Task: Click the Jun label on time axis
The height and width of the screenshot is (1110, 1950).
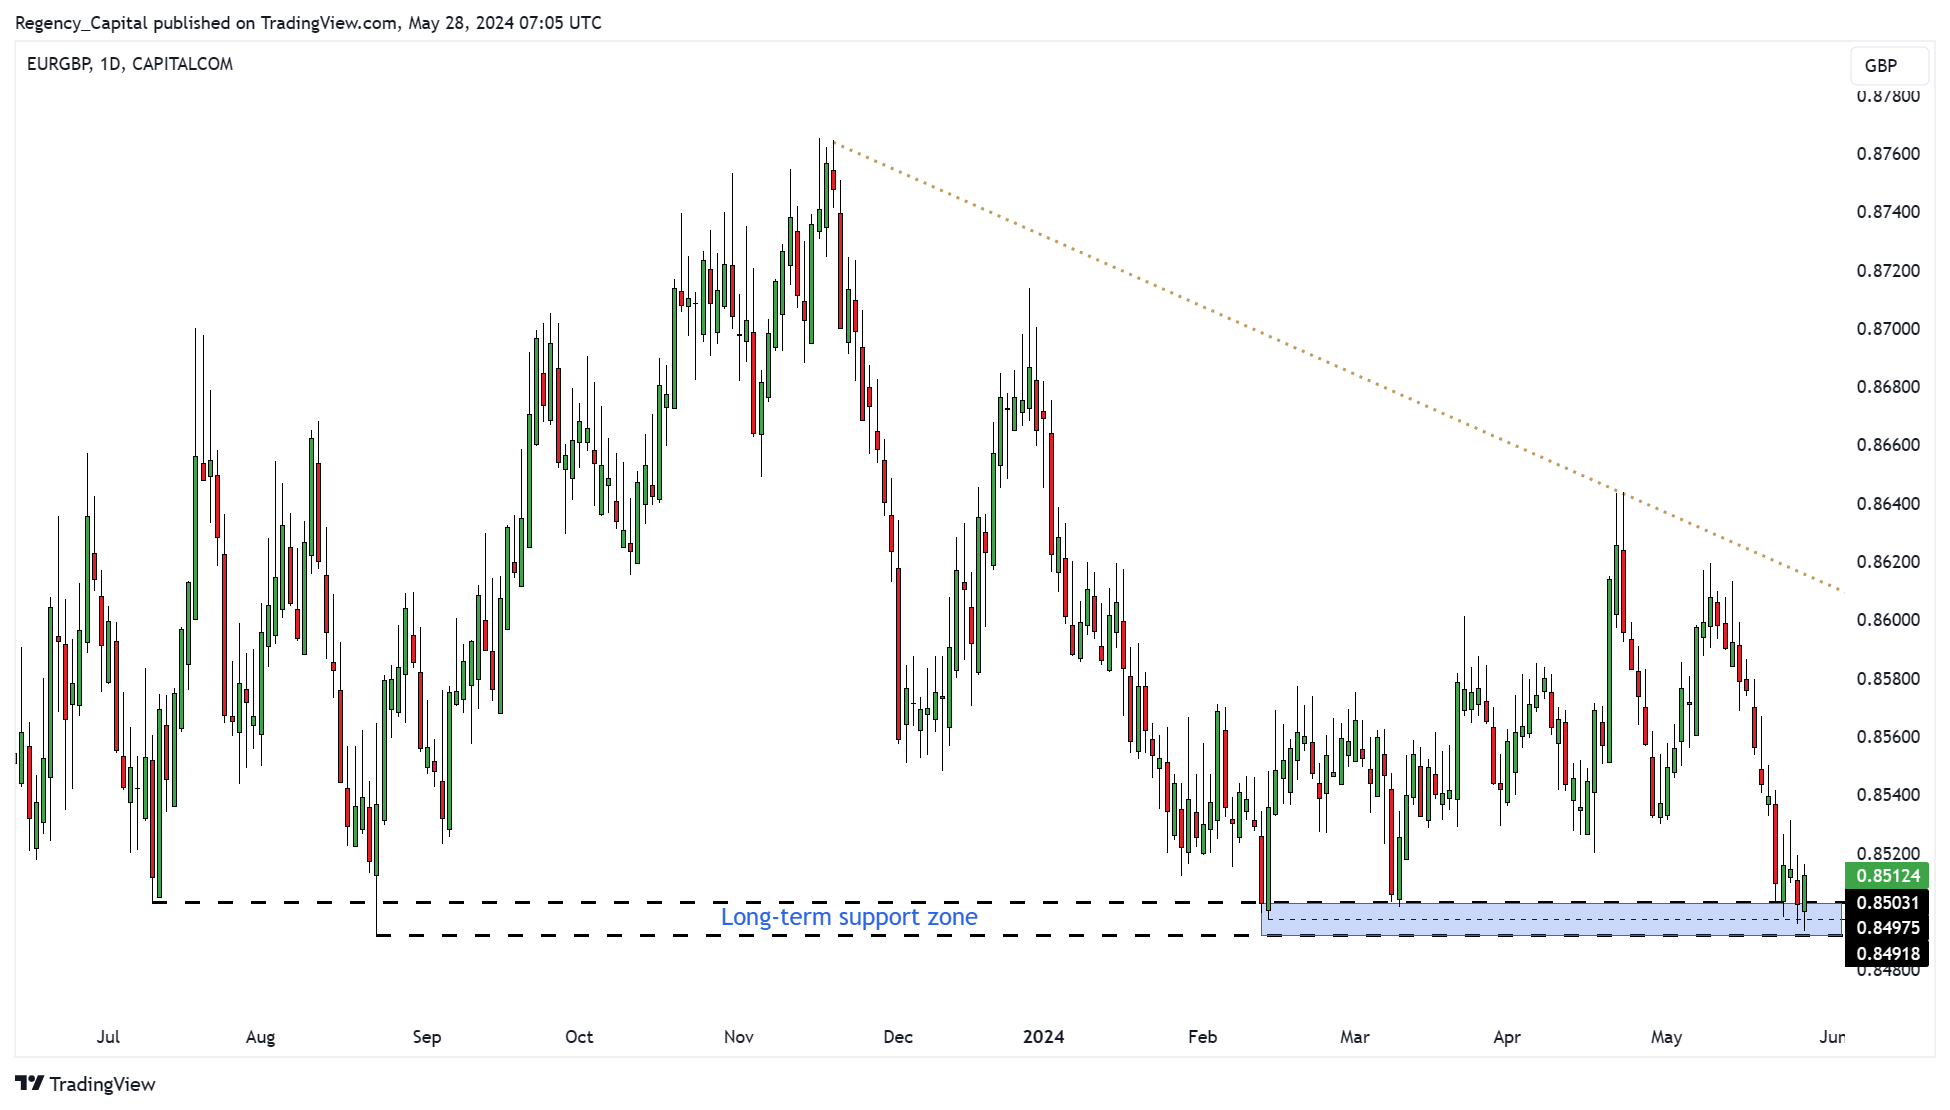Action: click(x=1832, y=1037)
